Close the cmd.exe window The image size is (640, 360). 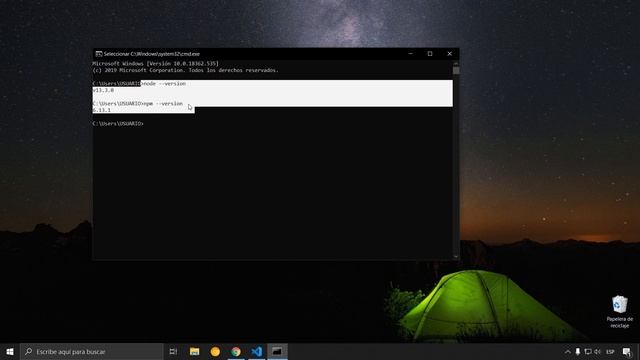coord(449,53)
